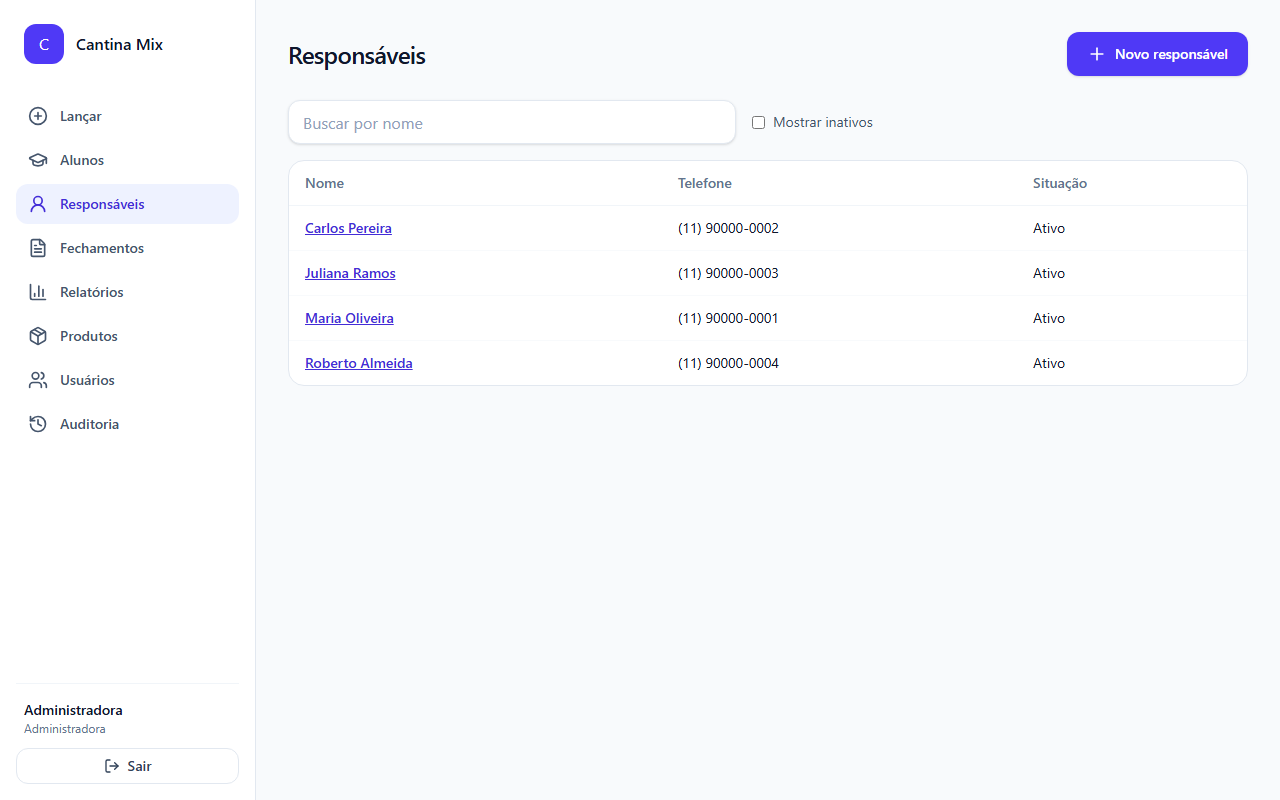Click the Sair label to sign out

pyautogui.click(x=140, y=766)
